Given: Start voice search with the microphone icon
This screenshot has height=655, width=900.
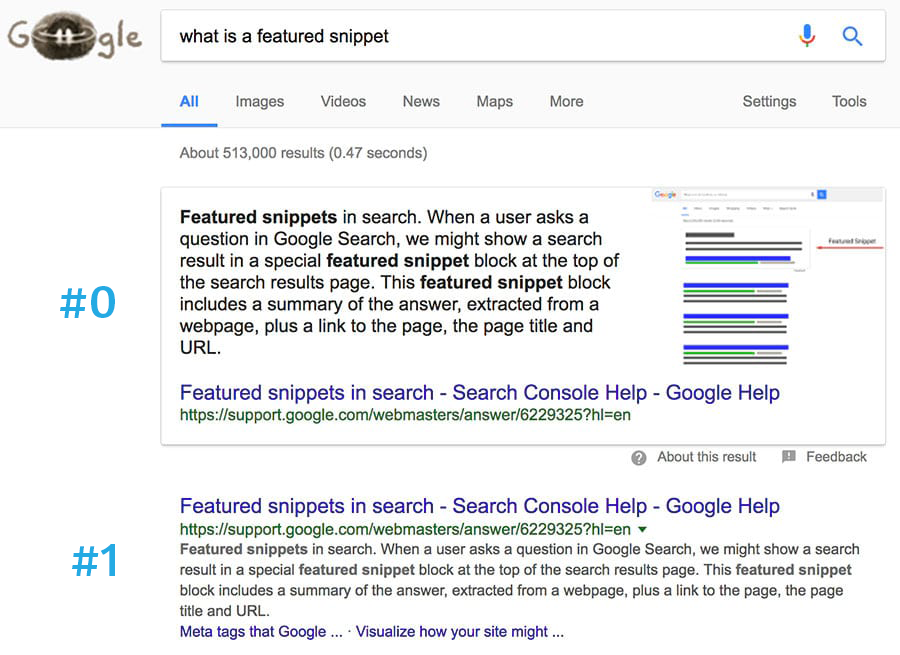Looking at the screenshot, I should (807, 36).
